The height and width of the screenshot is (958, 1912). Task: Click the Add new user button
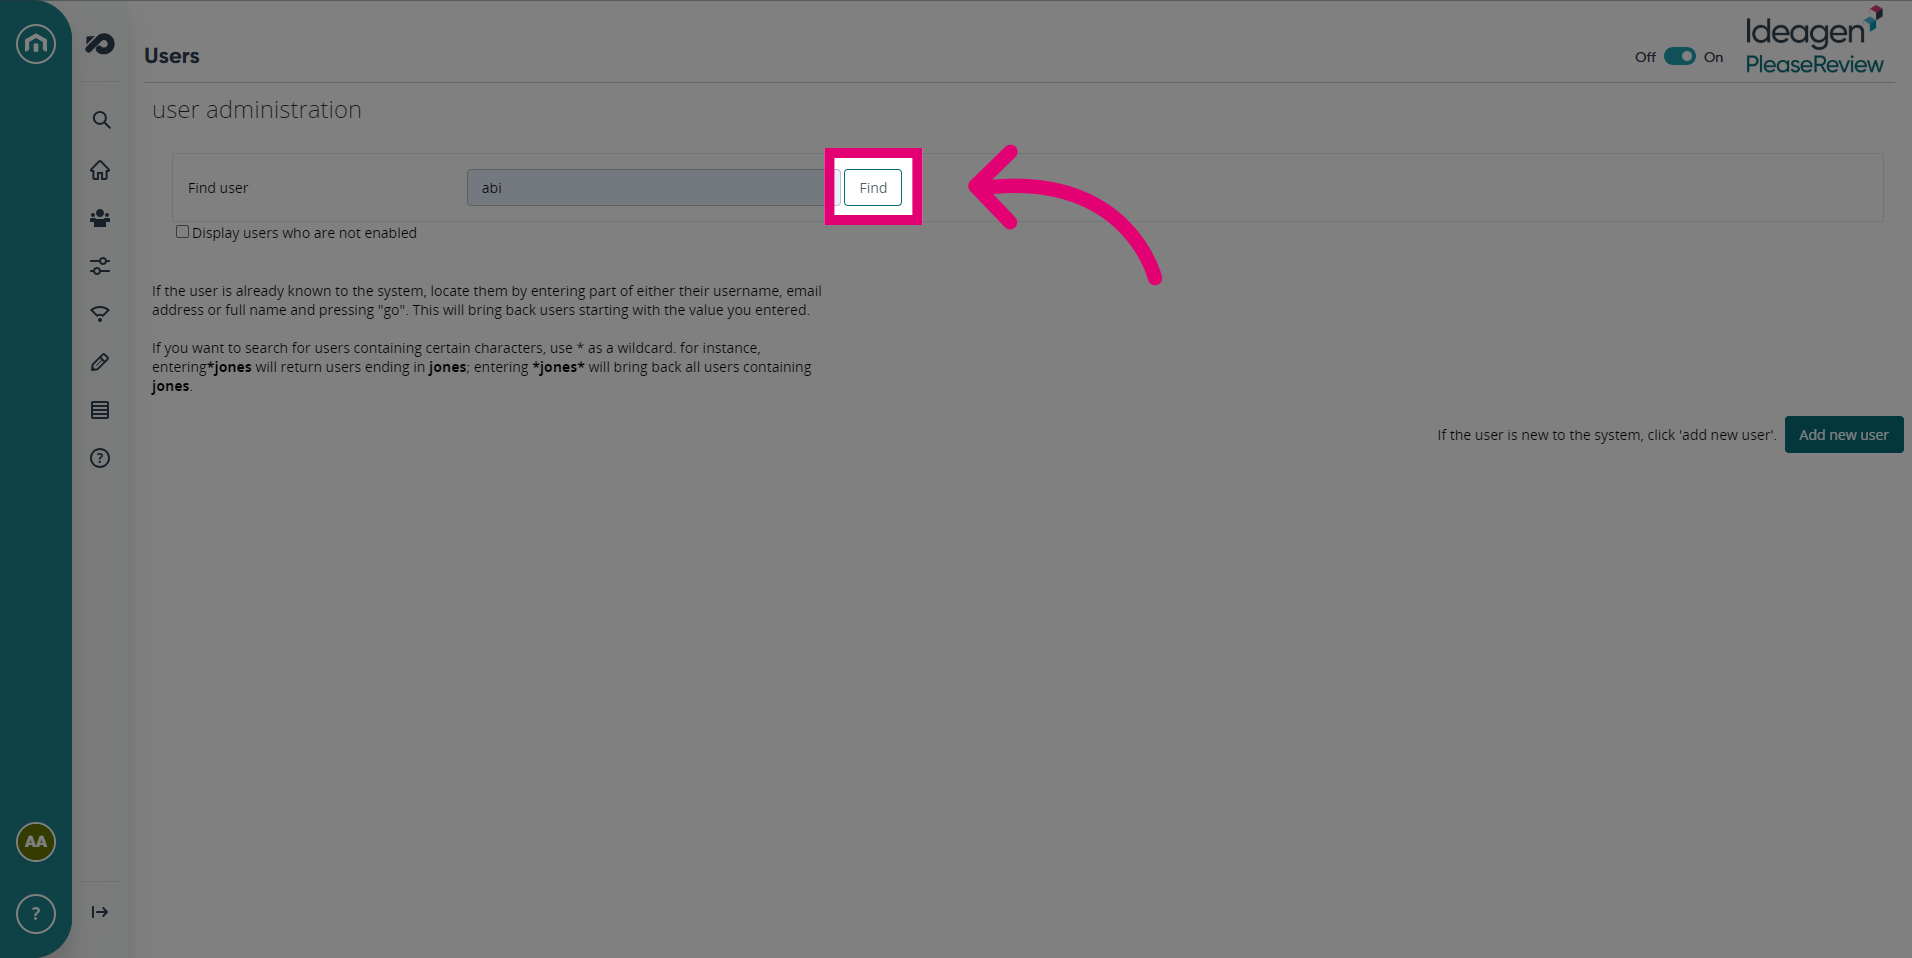[1844, 435]
